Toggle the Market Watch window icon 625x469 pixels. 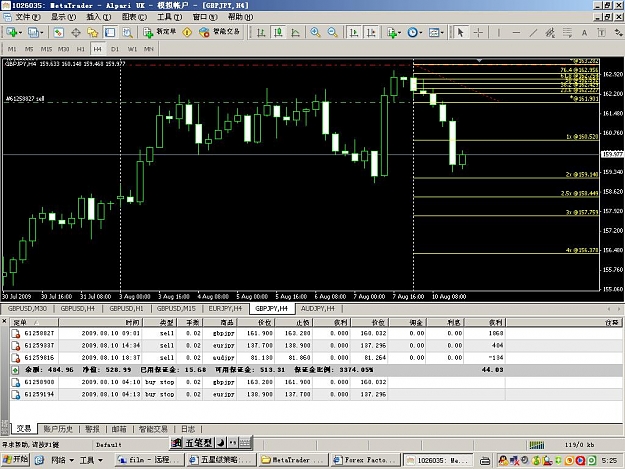pos(59,32)
